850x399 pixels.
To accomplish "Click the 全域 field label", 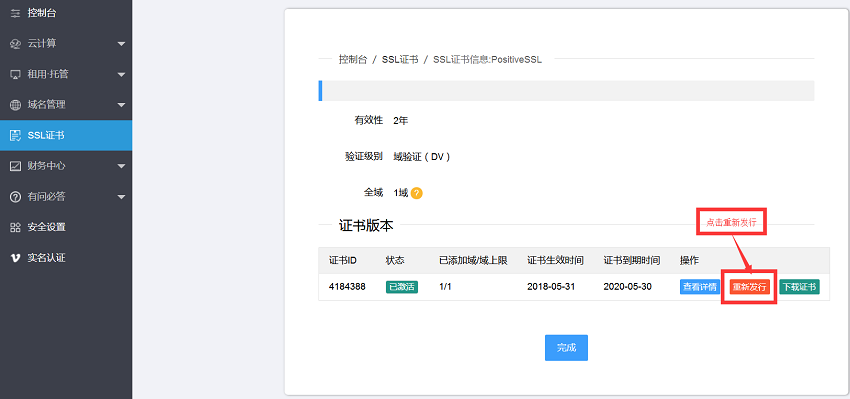I will [x=374, y=193].
